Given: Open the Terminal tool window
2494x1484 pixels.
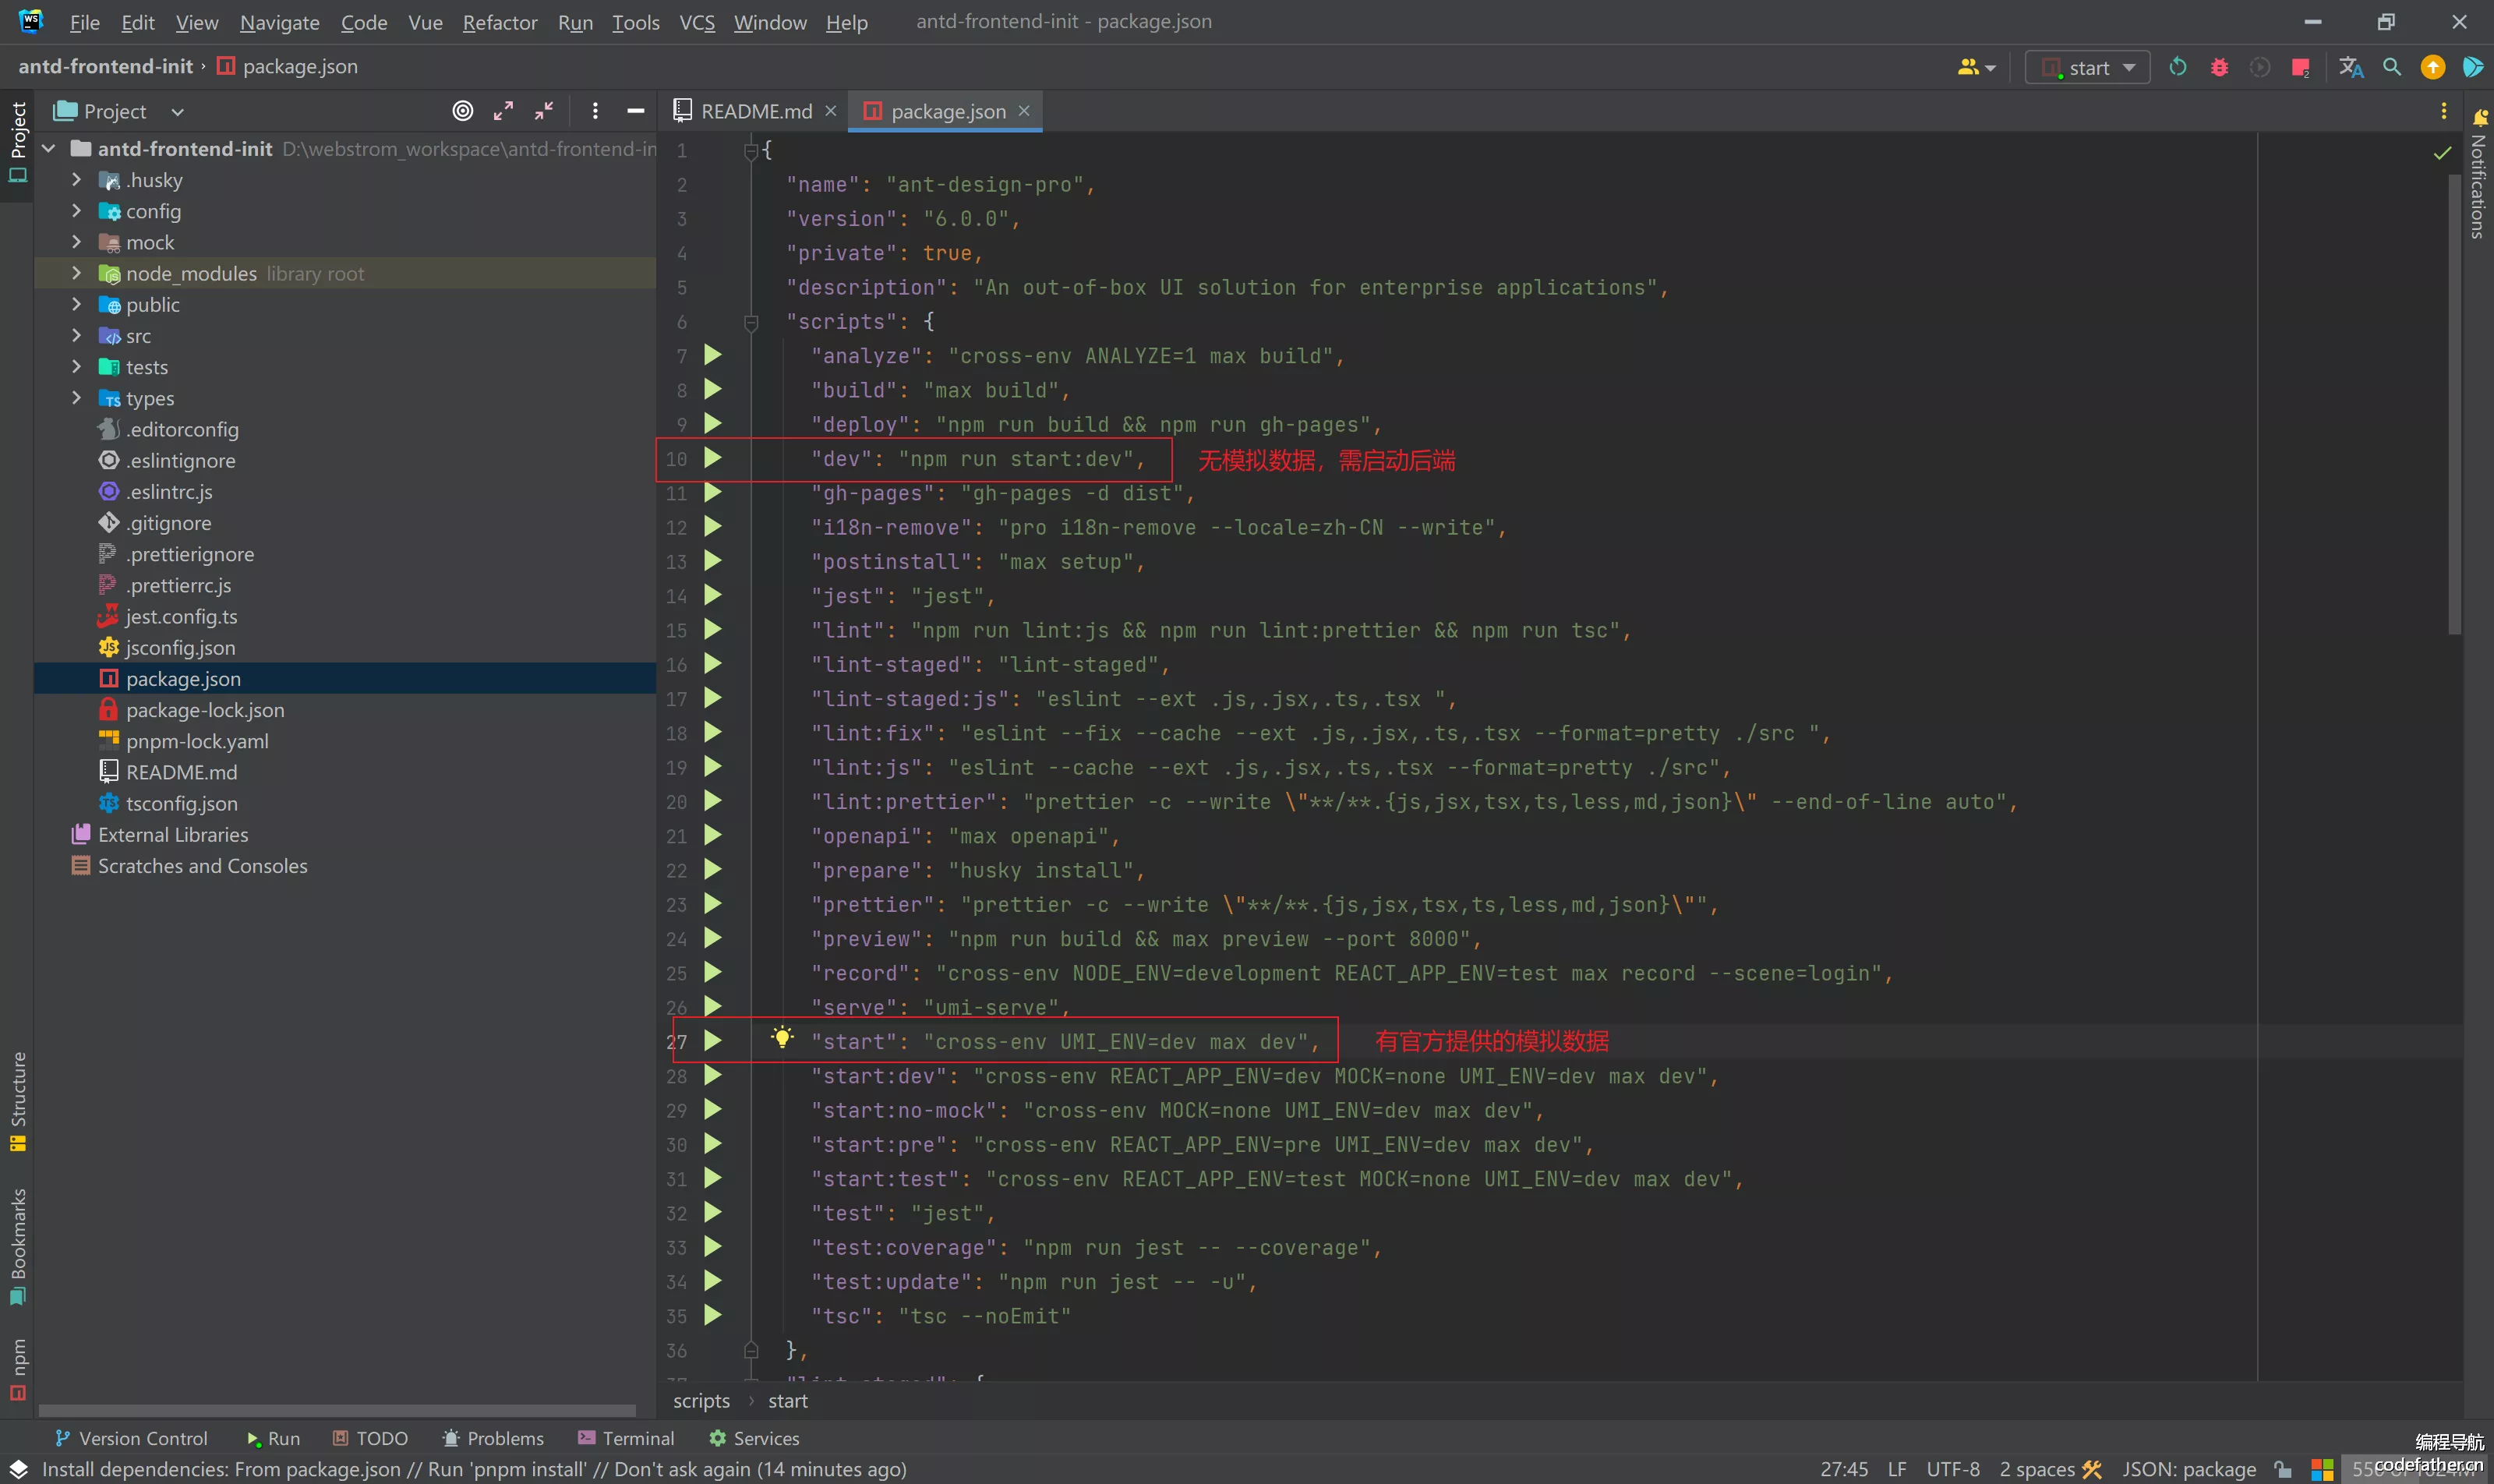Looking at the screenshot, I should pyautogui.click(x=626, y=1438).
